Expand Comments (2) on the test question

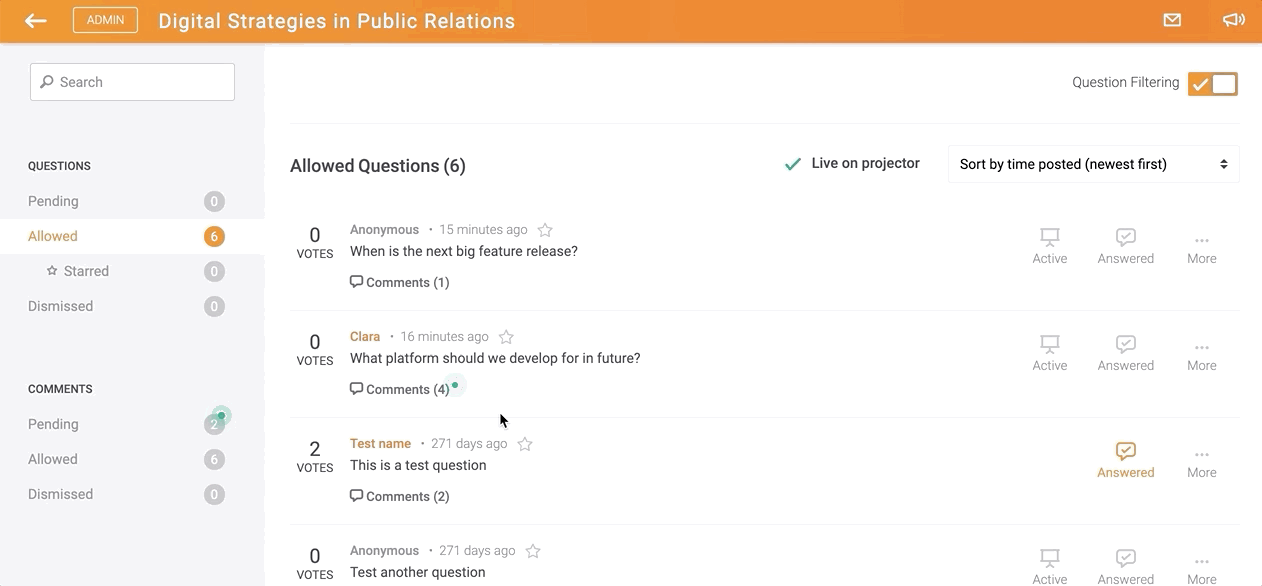pyautogui.click(x=400, y=496)
